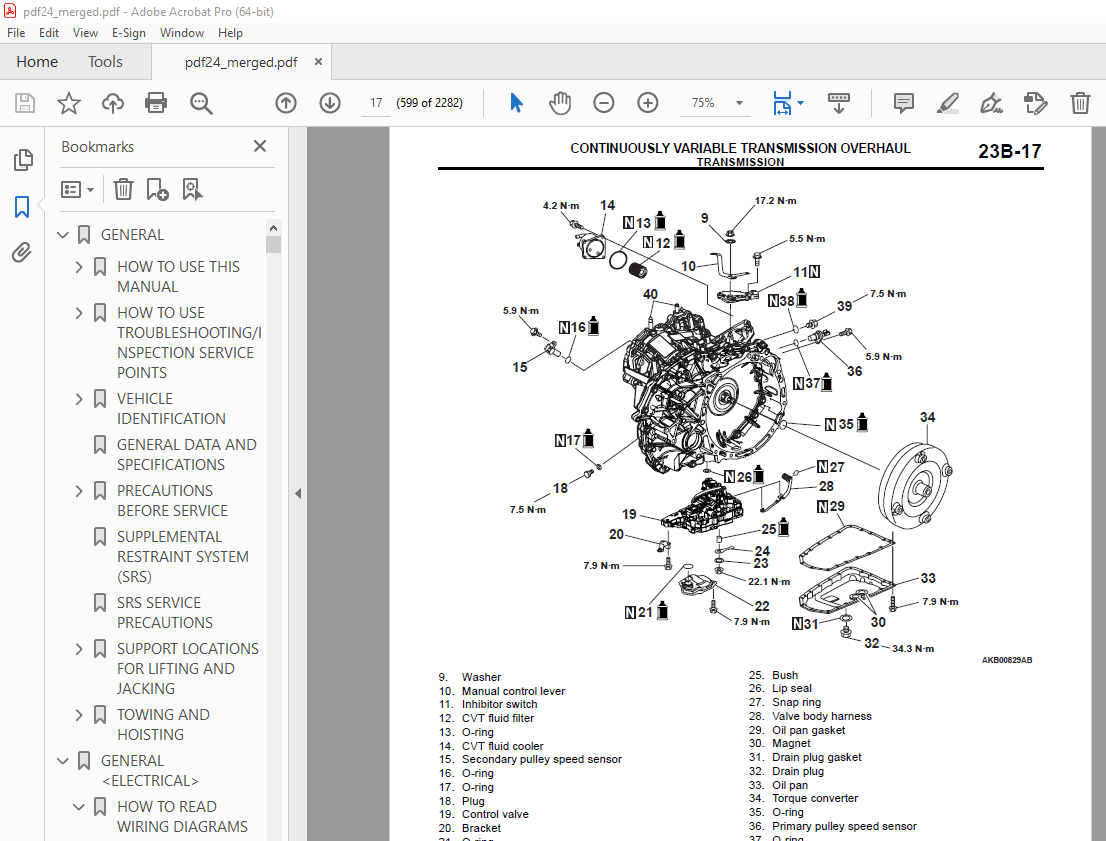Expand HOW TO USE THIS MANUAL bookmark
The width and height of the screenshot is (1106, 841).
click(x=79, y=267)
